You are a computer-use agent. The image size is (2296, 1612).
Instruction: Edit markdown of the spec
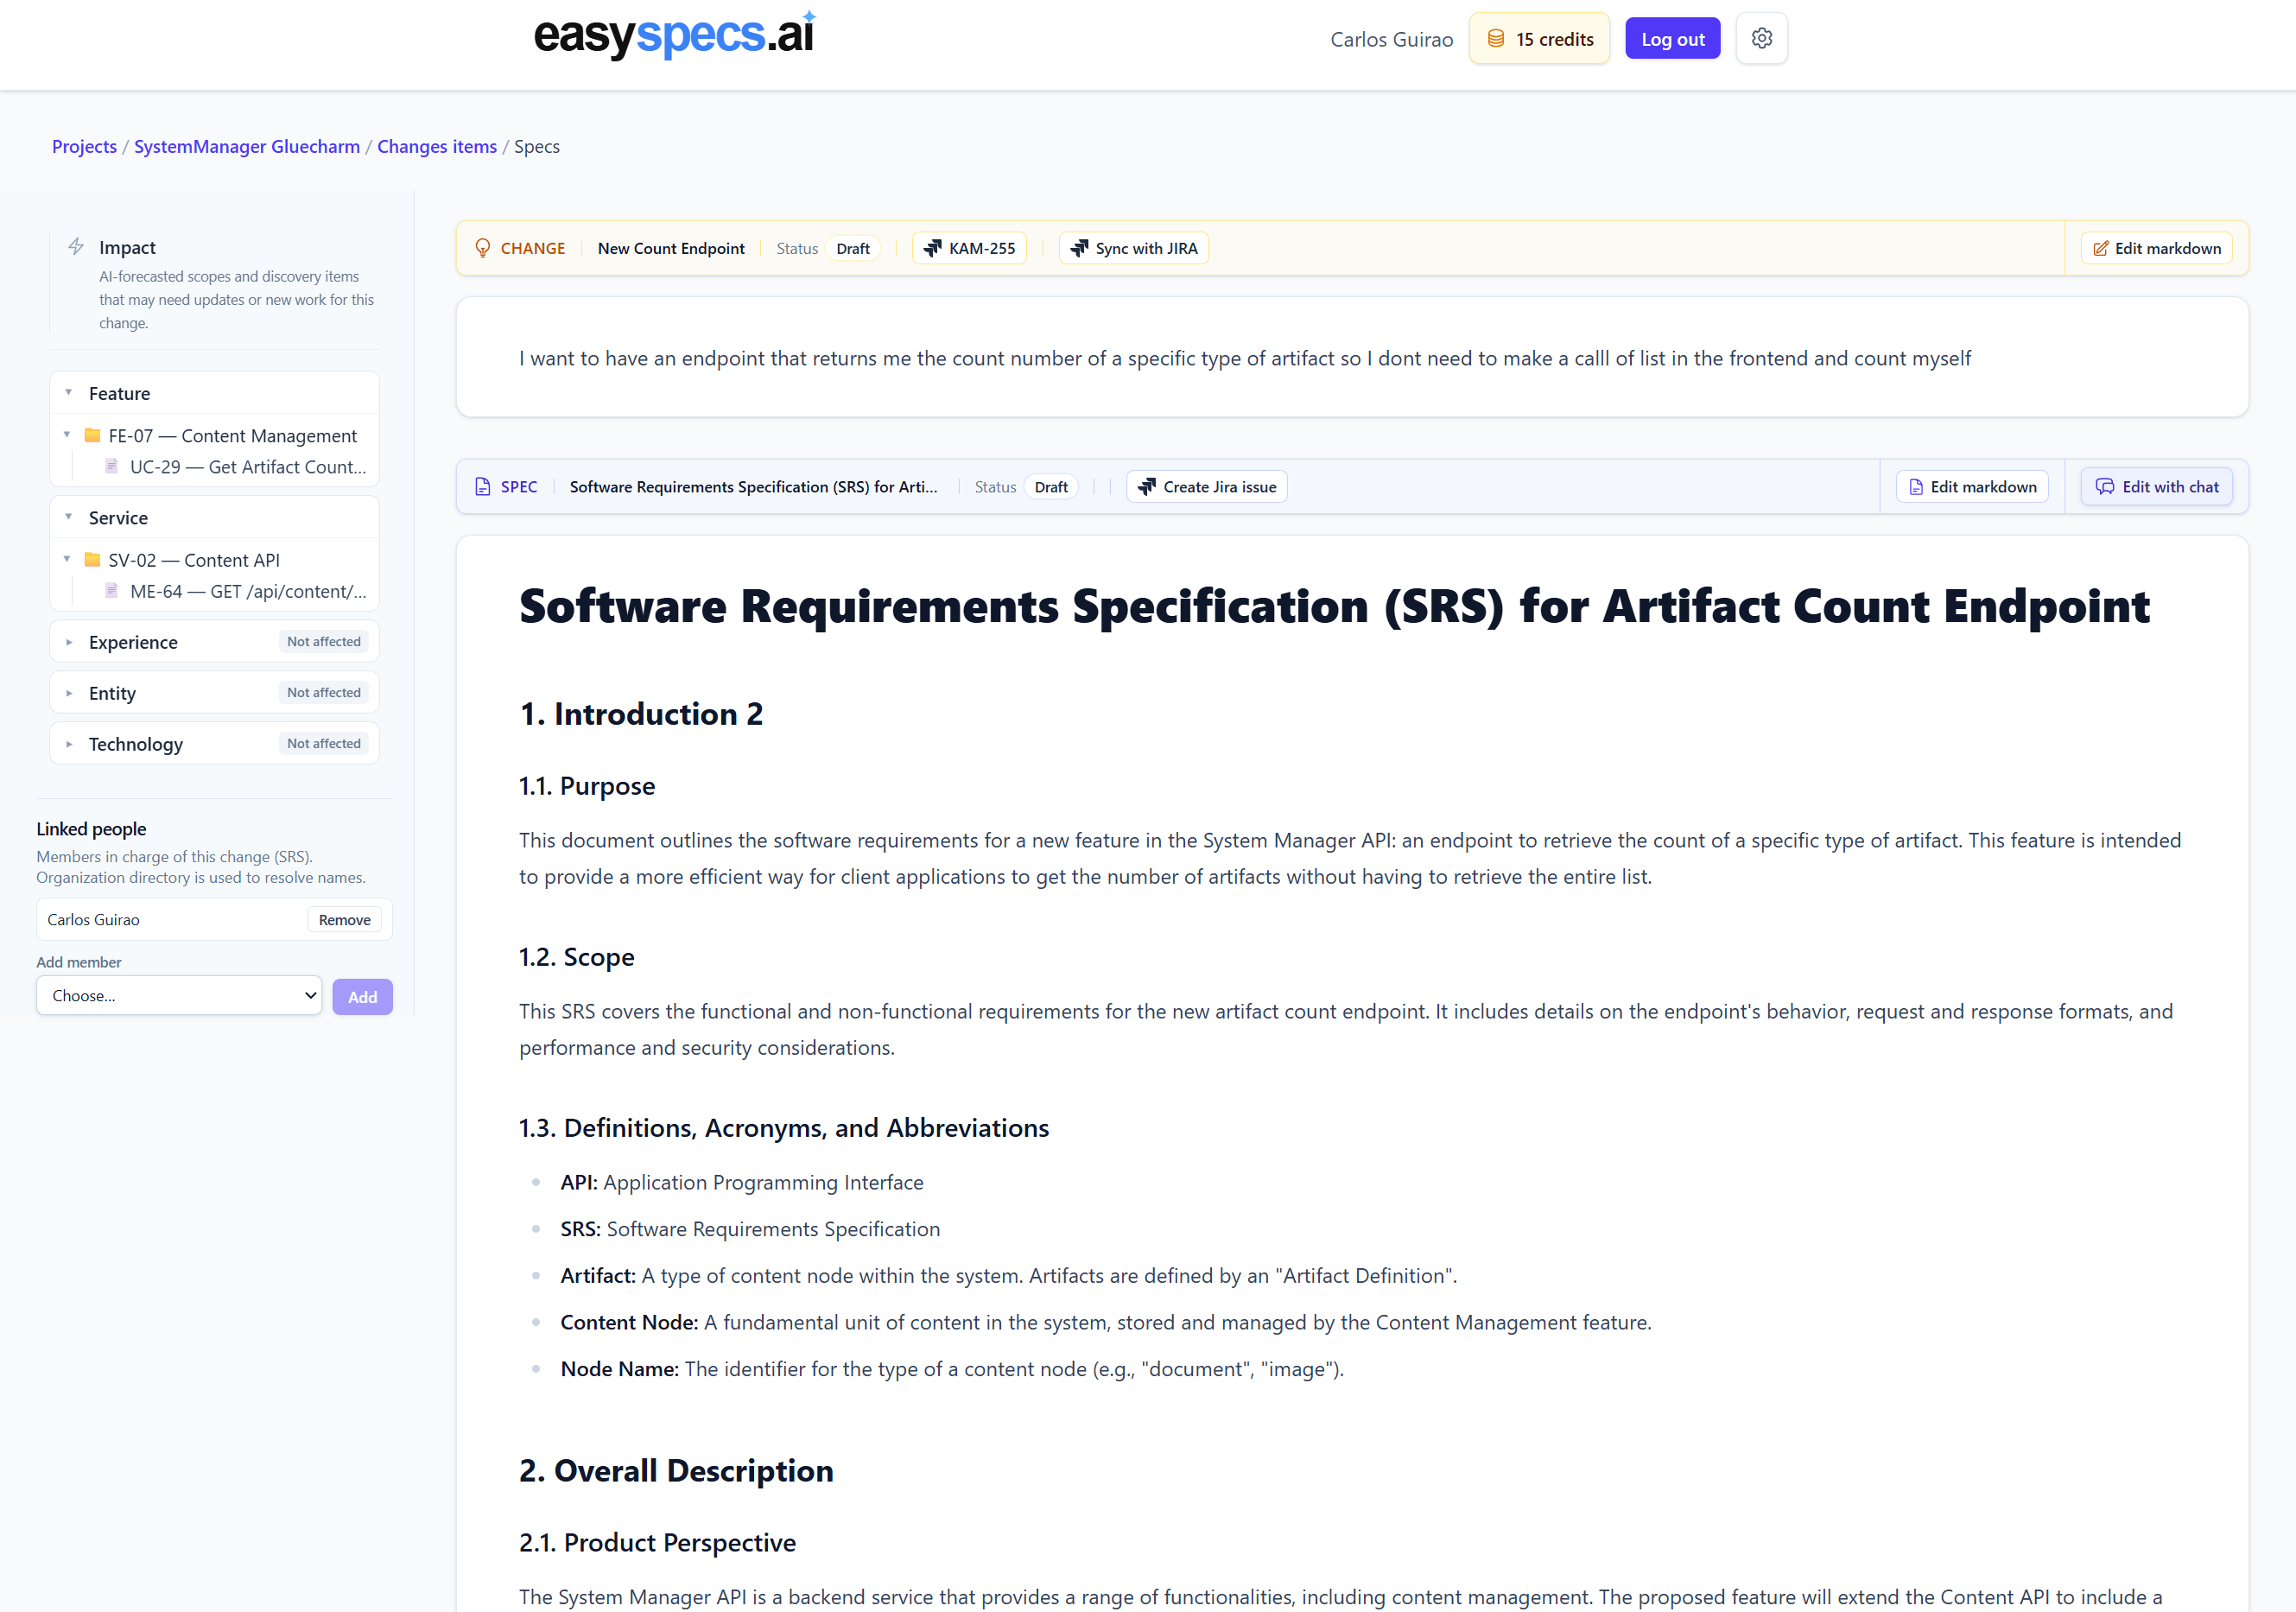point(1972,487)
